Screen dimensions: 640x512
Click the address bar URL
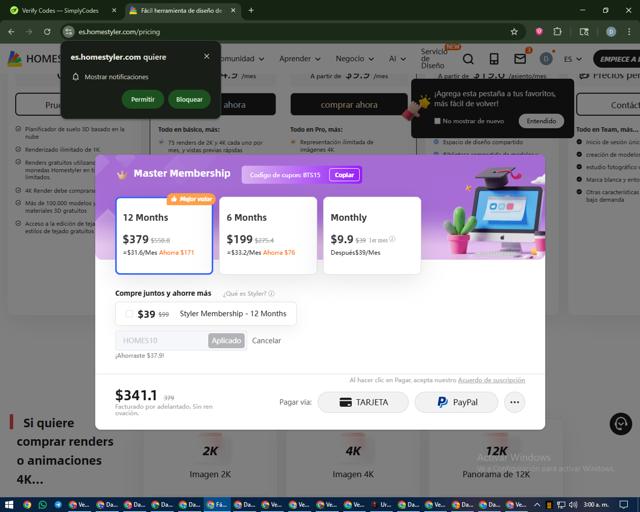click(119, 32)
